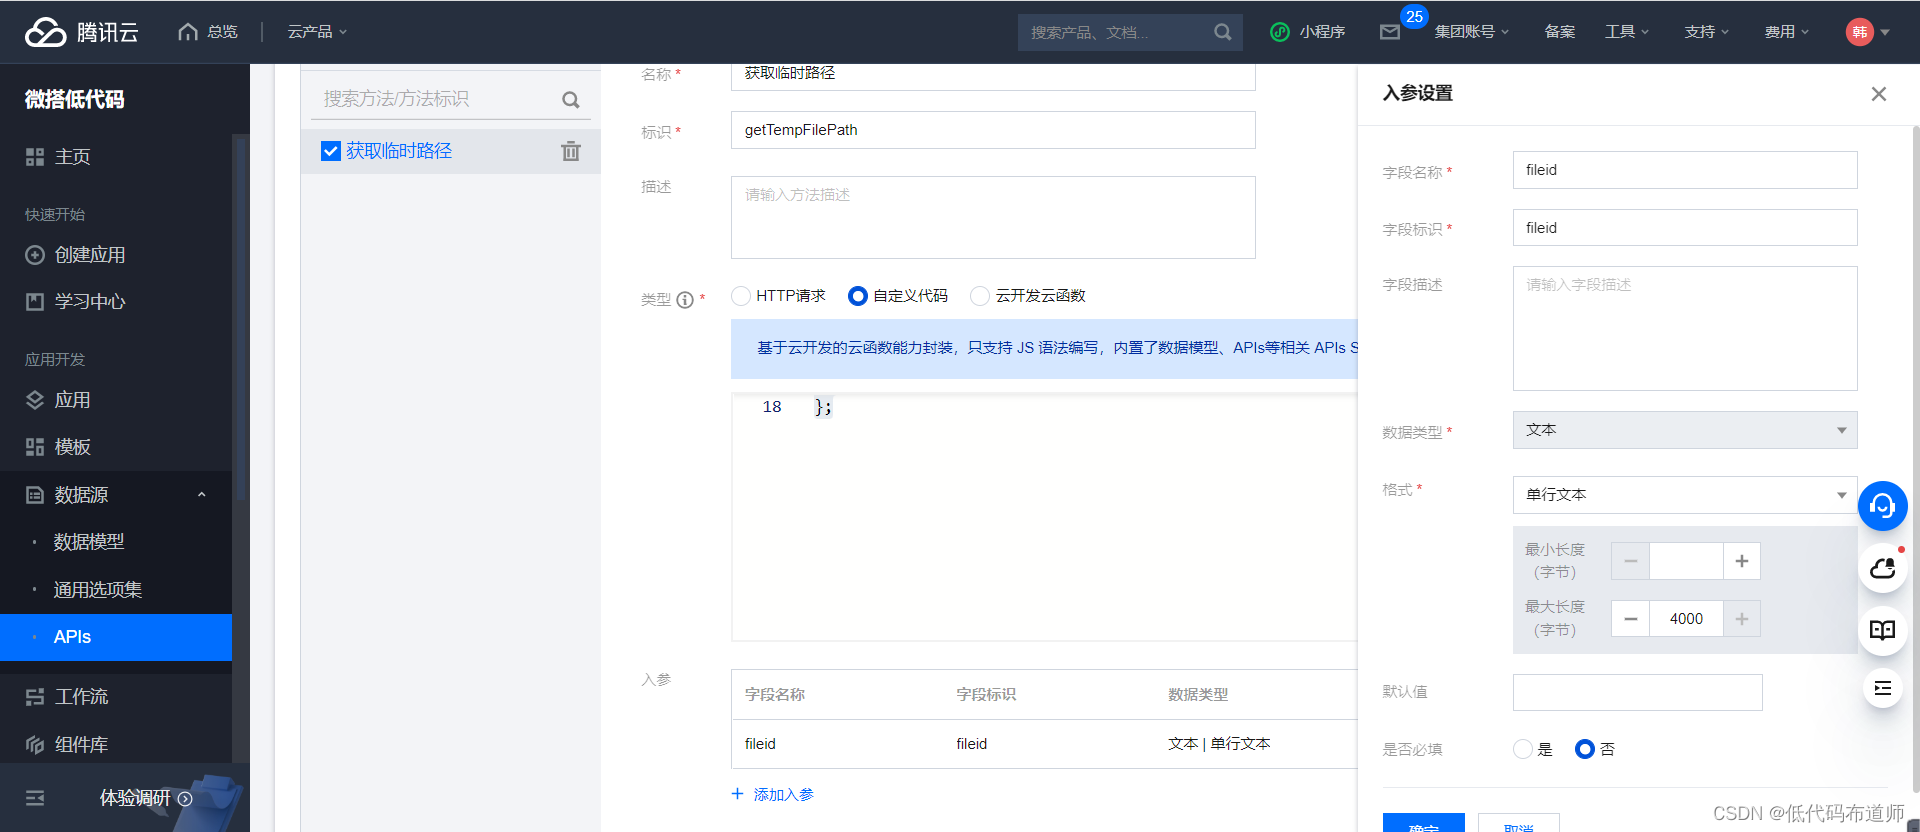Open the customer service headset button

1883,505
